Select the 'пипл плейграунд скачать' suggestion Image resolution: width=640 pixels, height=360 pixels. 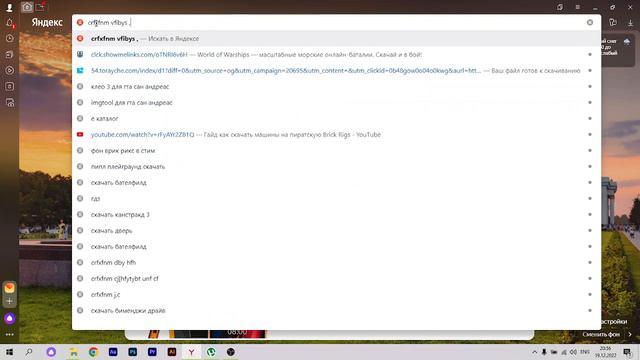[x=336, y=167]
